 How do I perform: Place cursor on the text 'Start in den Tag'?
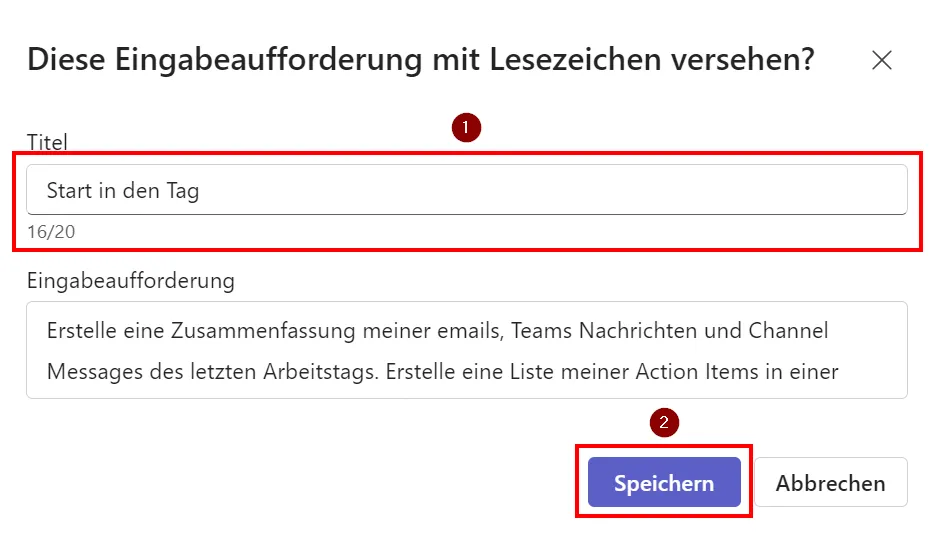coord(122,190)
